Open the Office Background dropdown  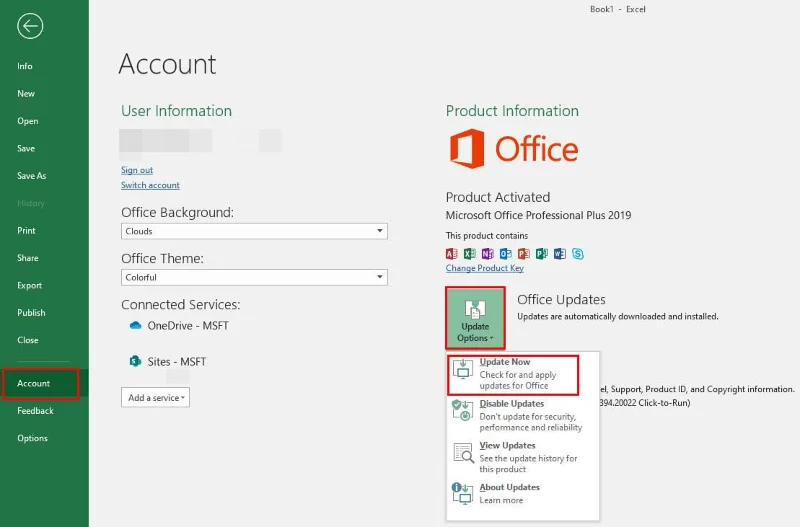click(x=254, y=231)
